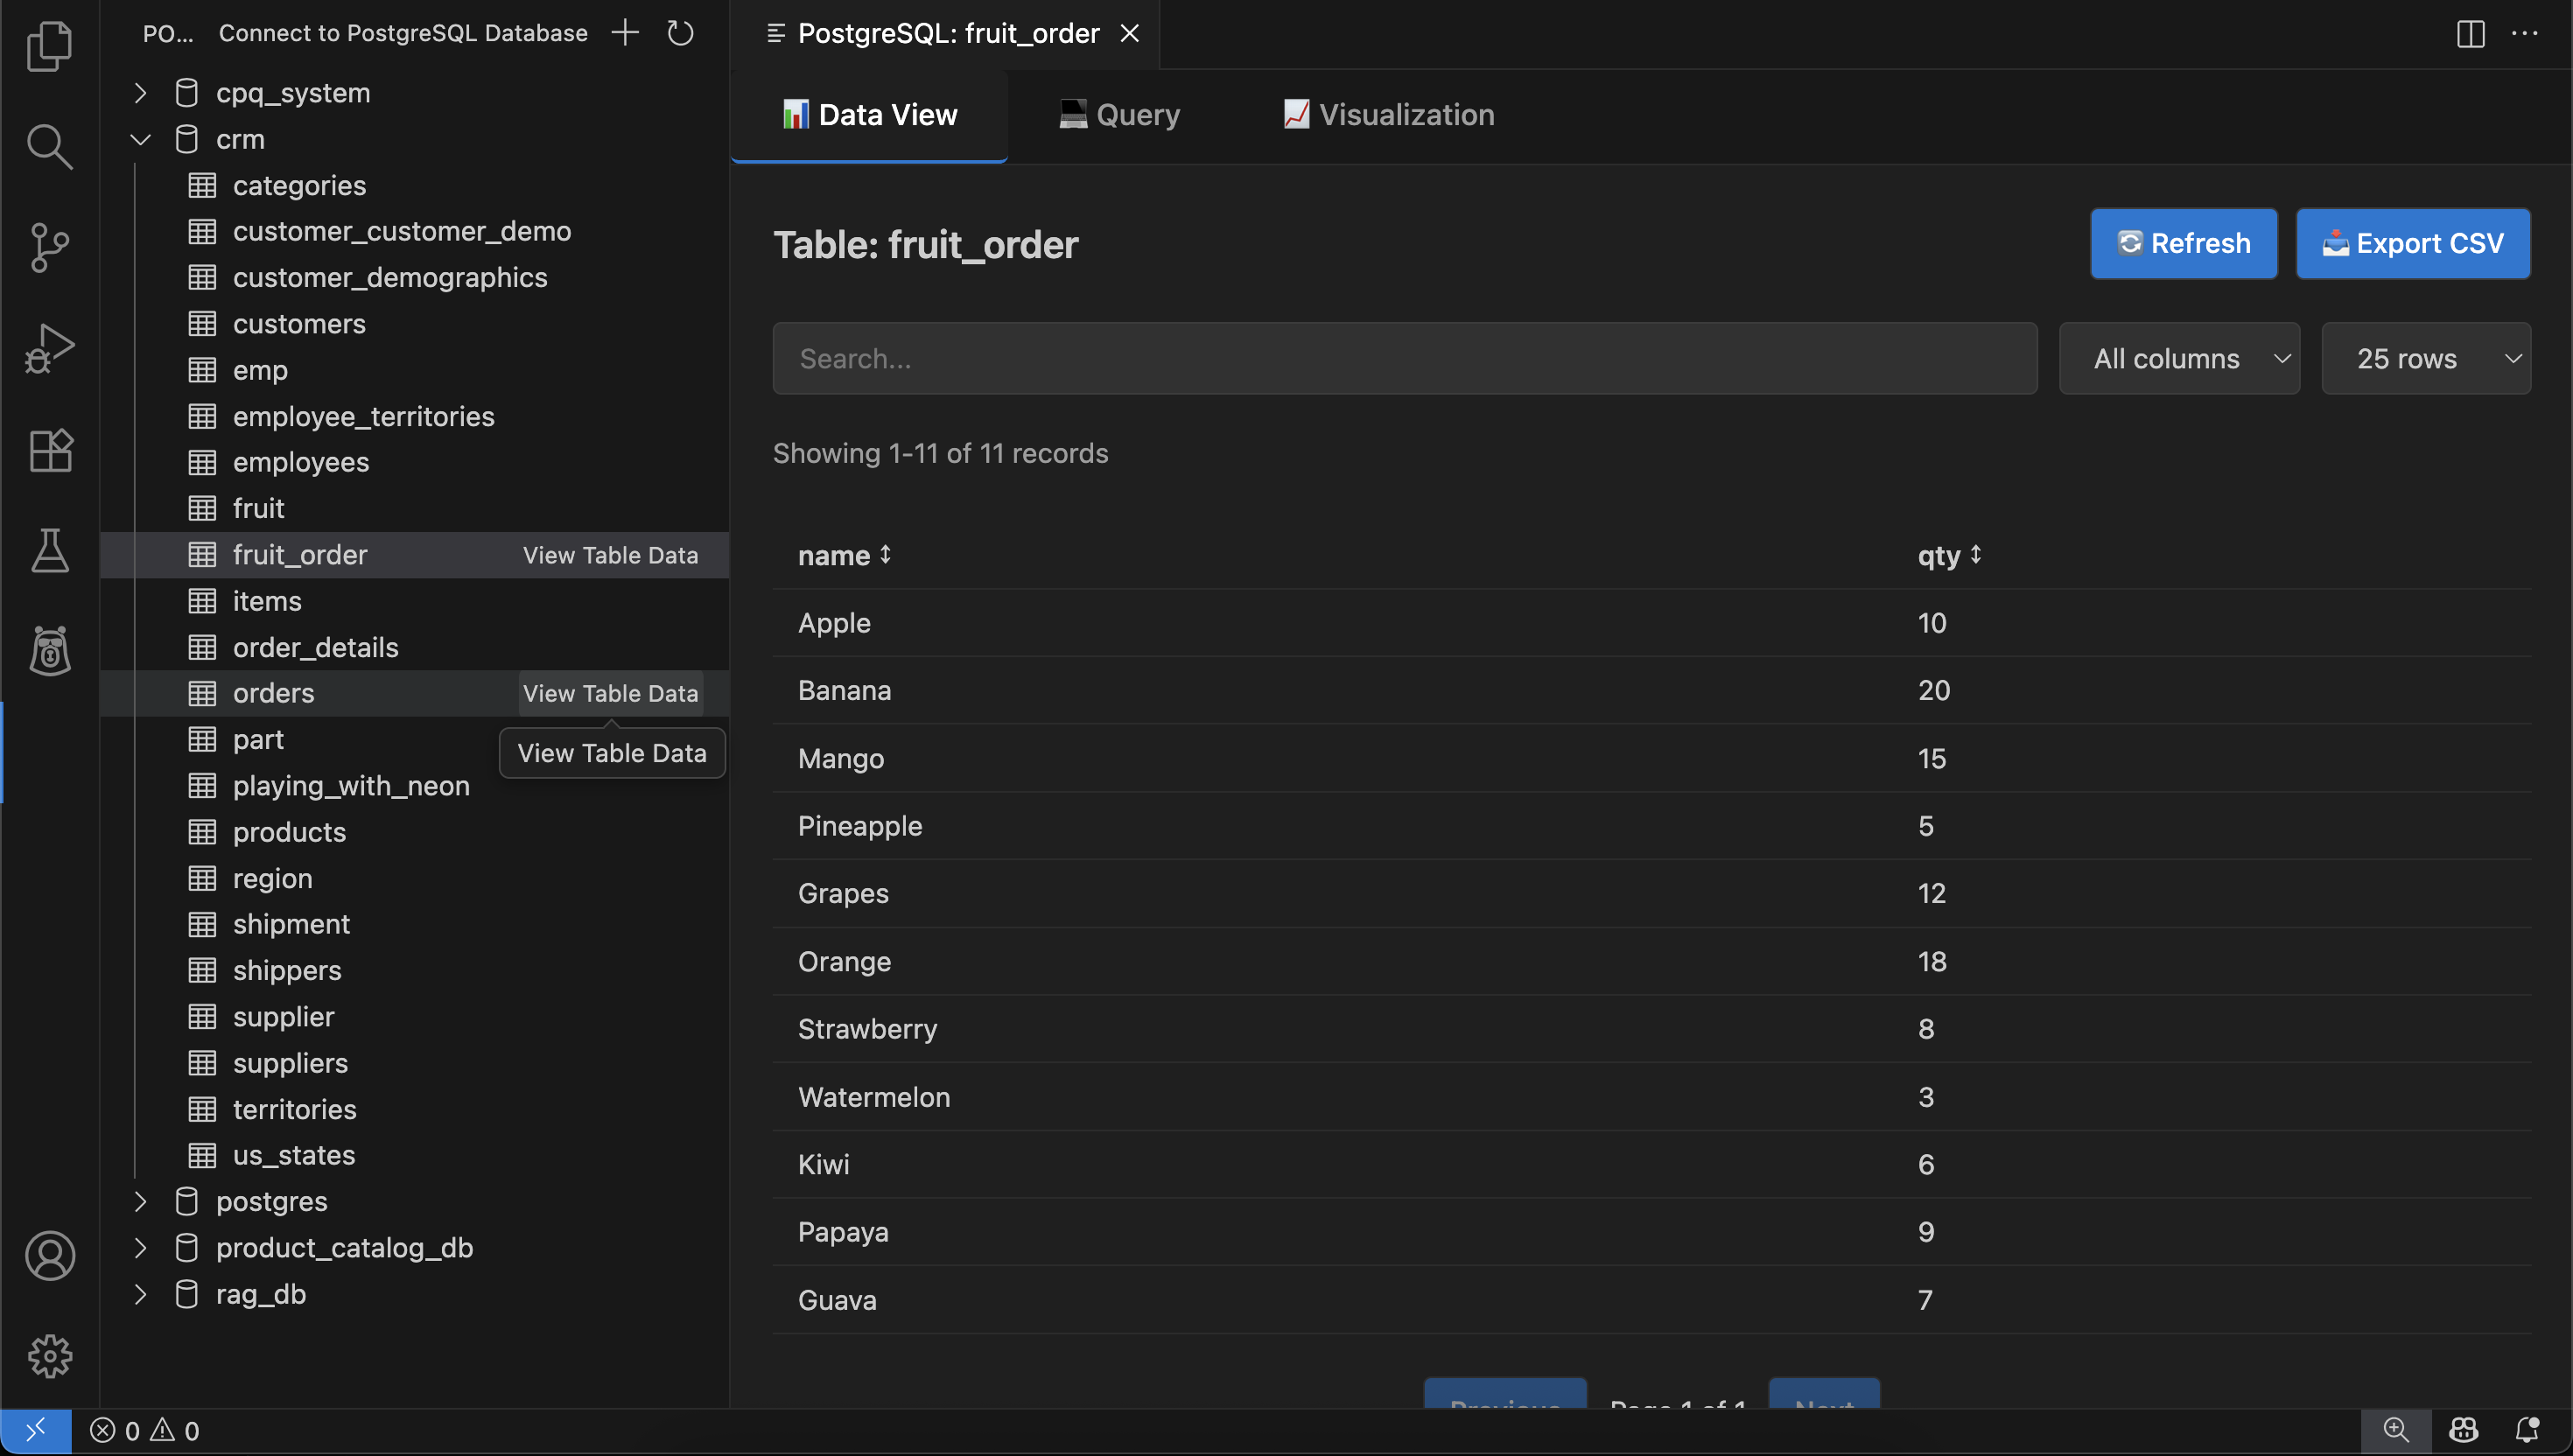Open the All columns dropdown

2179,358
